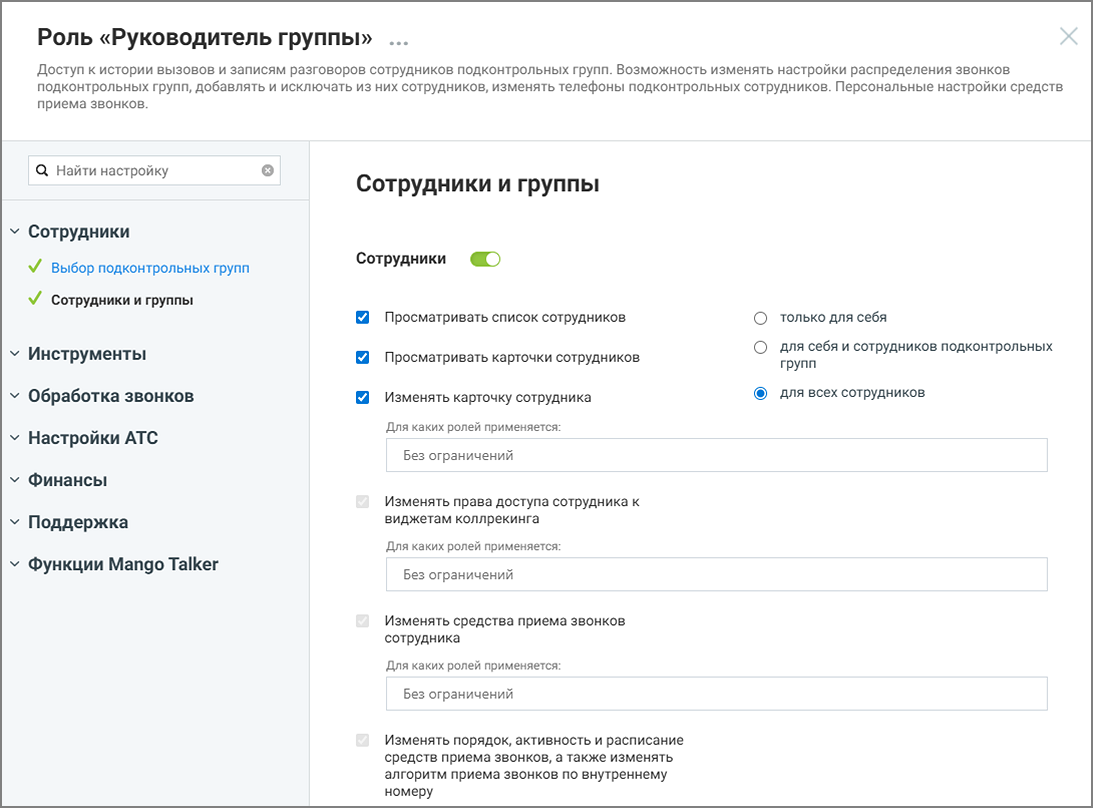Click into the 'Найти настройку' search field
1093x808 pixels.
pos(154,170)
